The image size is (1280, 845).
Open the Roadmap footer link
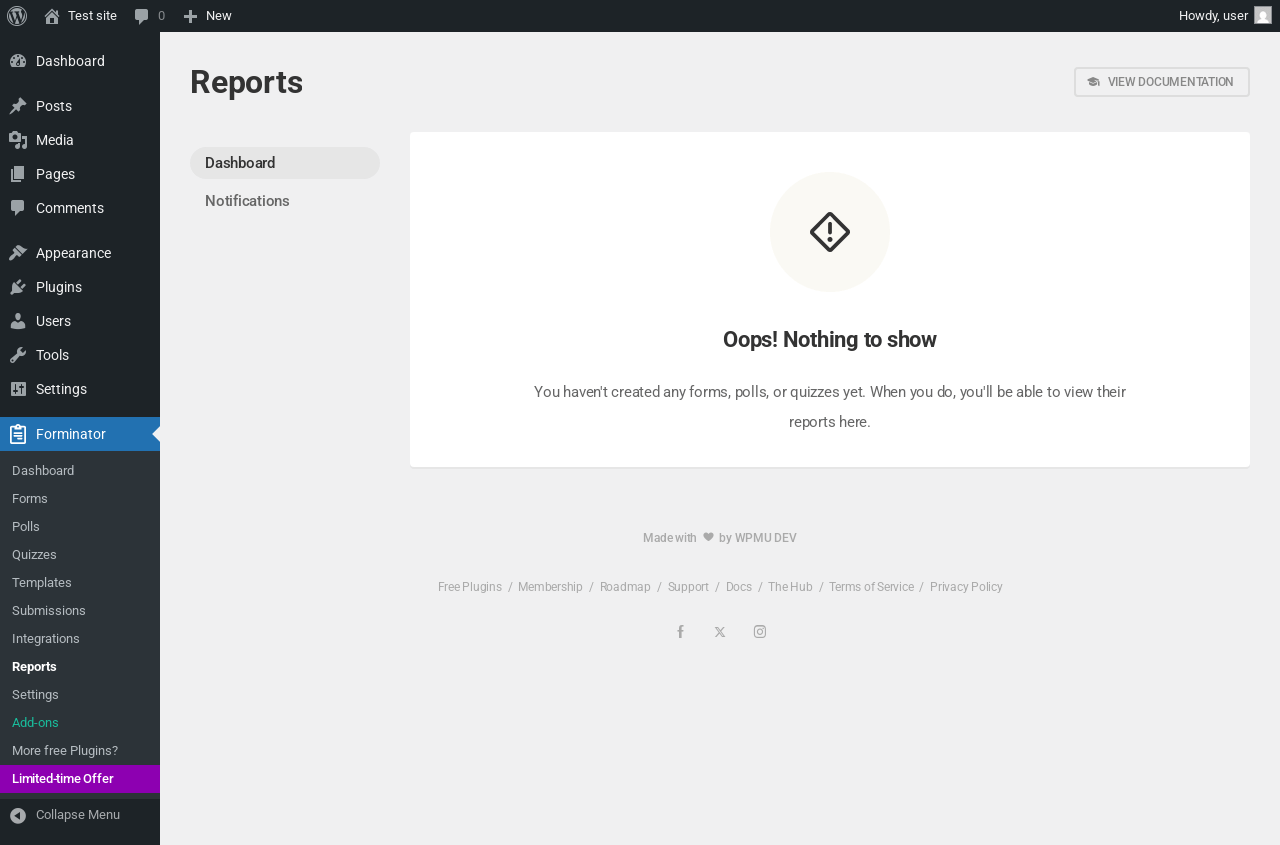[x=625, y=587]
